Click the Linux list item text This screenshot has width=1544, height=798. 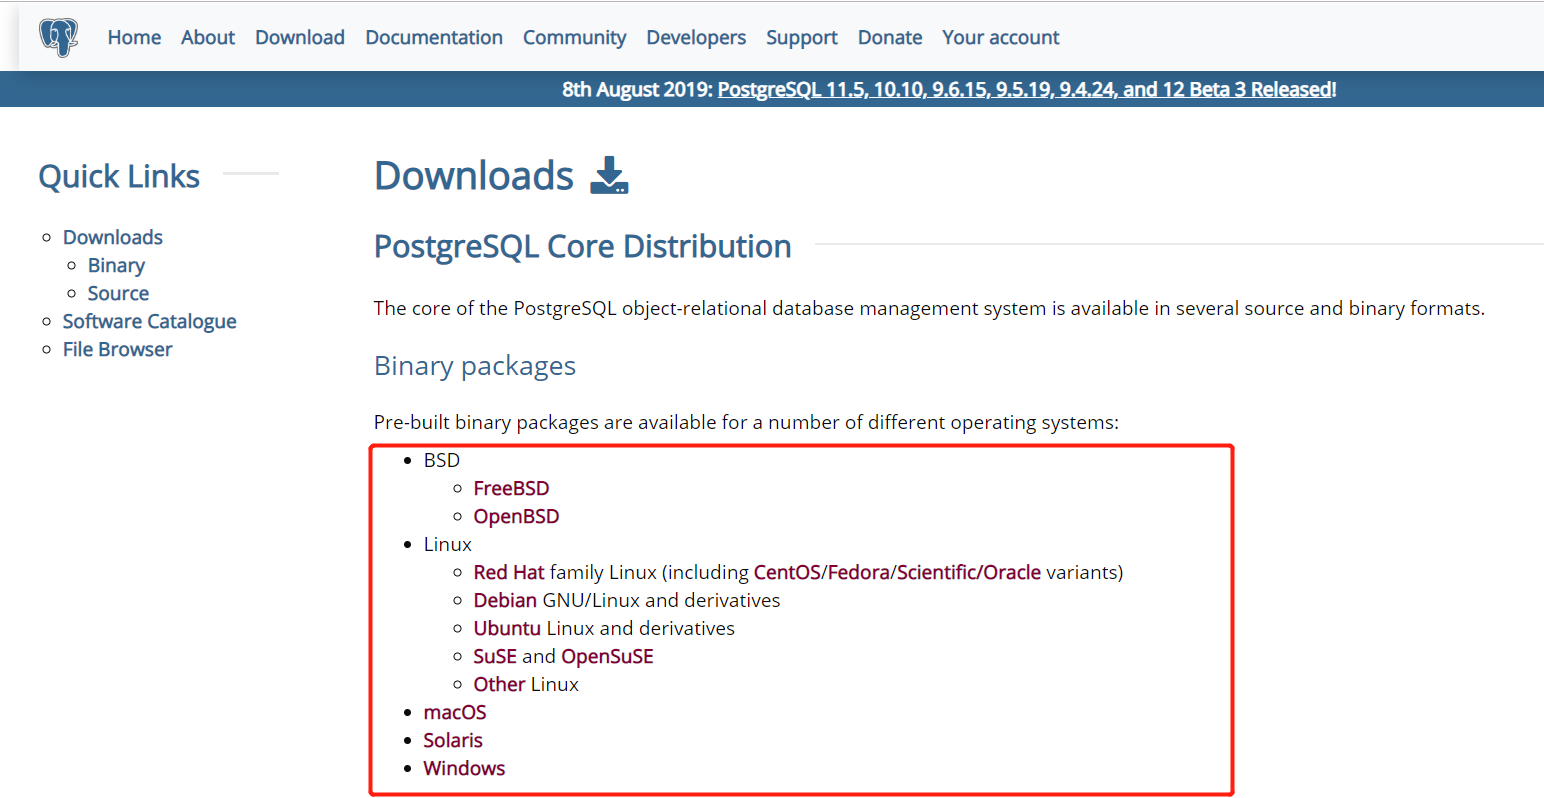448,544
